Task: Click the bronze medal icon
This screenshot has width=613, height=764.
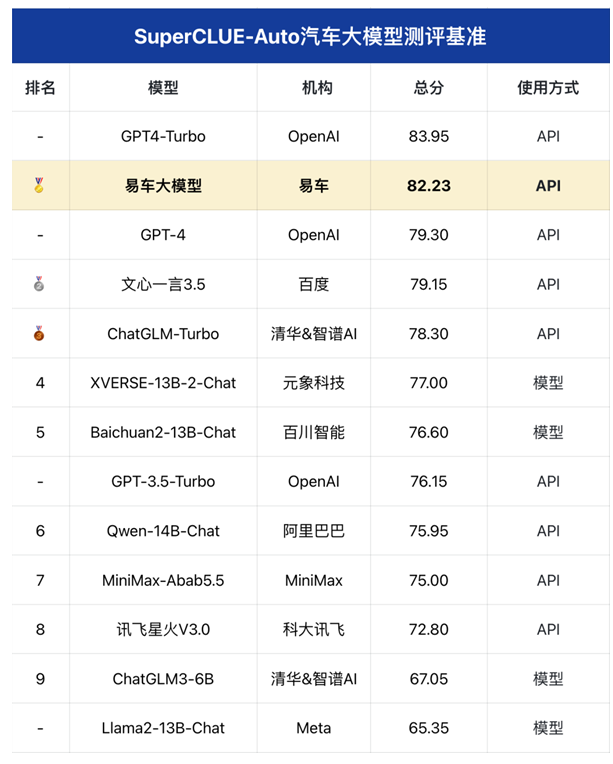Action: coord(39,333)
